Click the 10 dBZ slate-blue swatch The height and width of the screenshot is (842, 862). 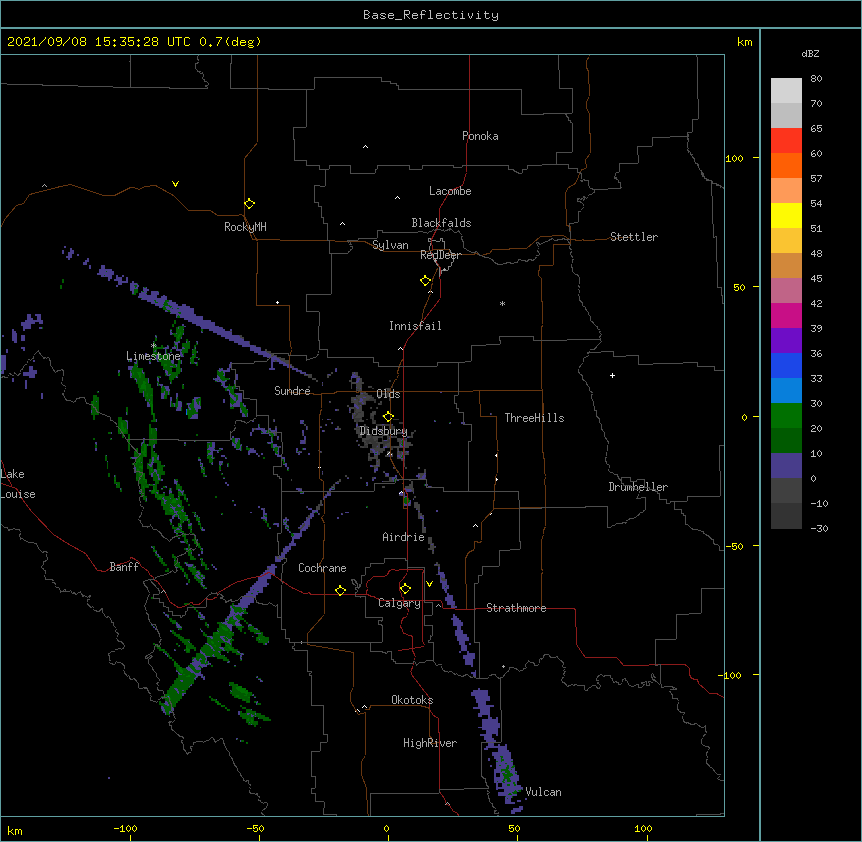pyautogui.click(x=786, y=466)
